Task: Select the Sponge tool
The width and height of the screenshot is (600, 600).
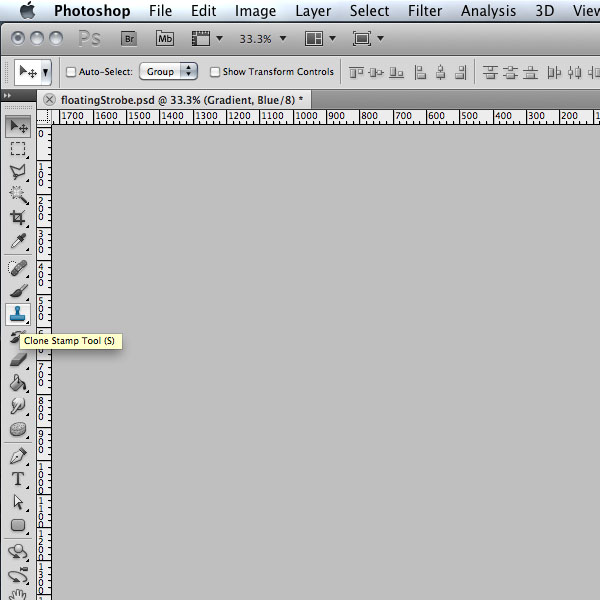Action: [x=18, y=429]
